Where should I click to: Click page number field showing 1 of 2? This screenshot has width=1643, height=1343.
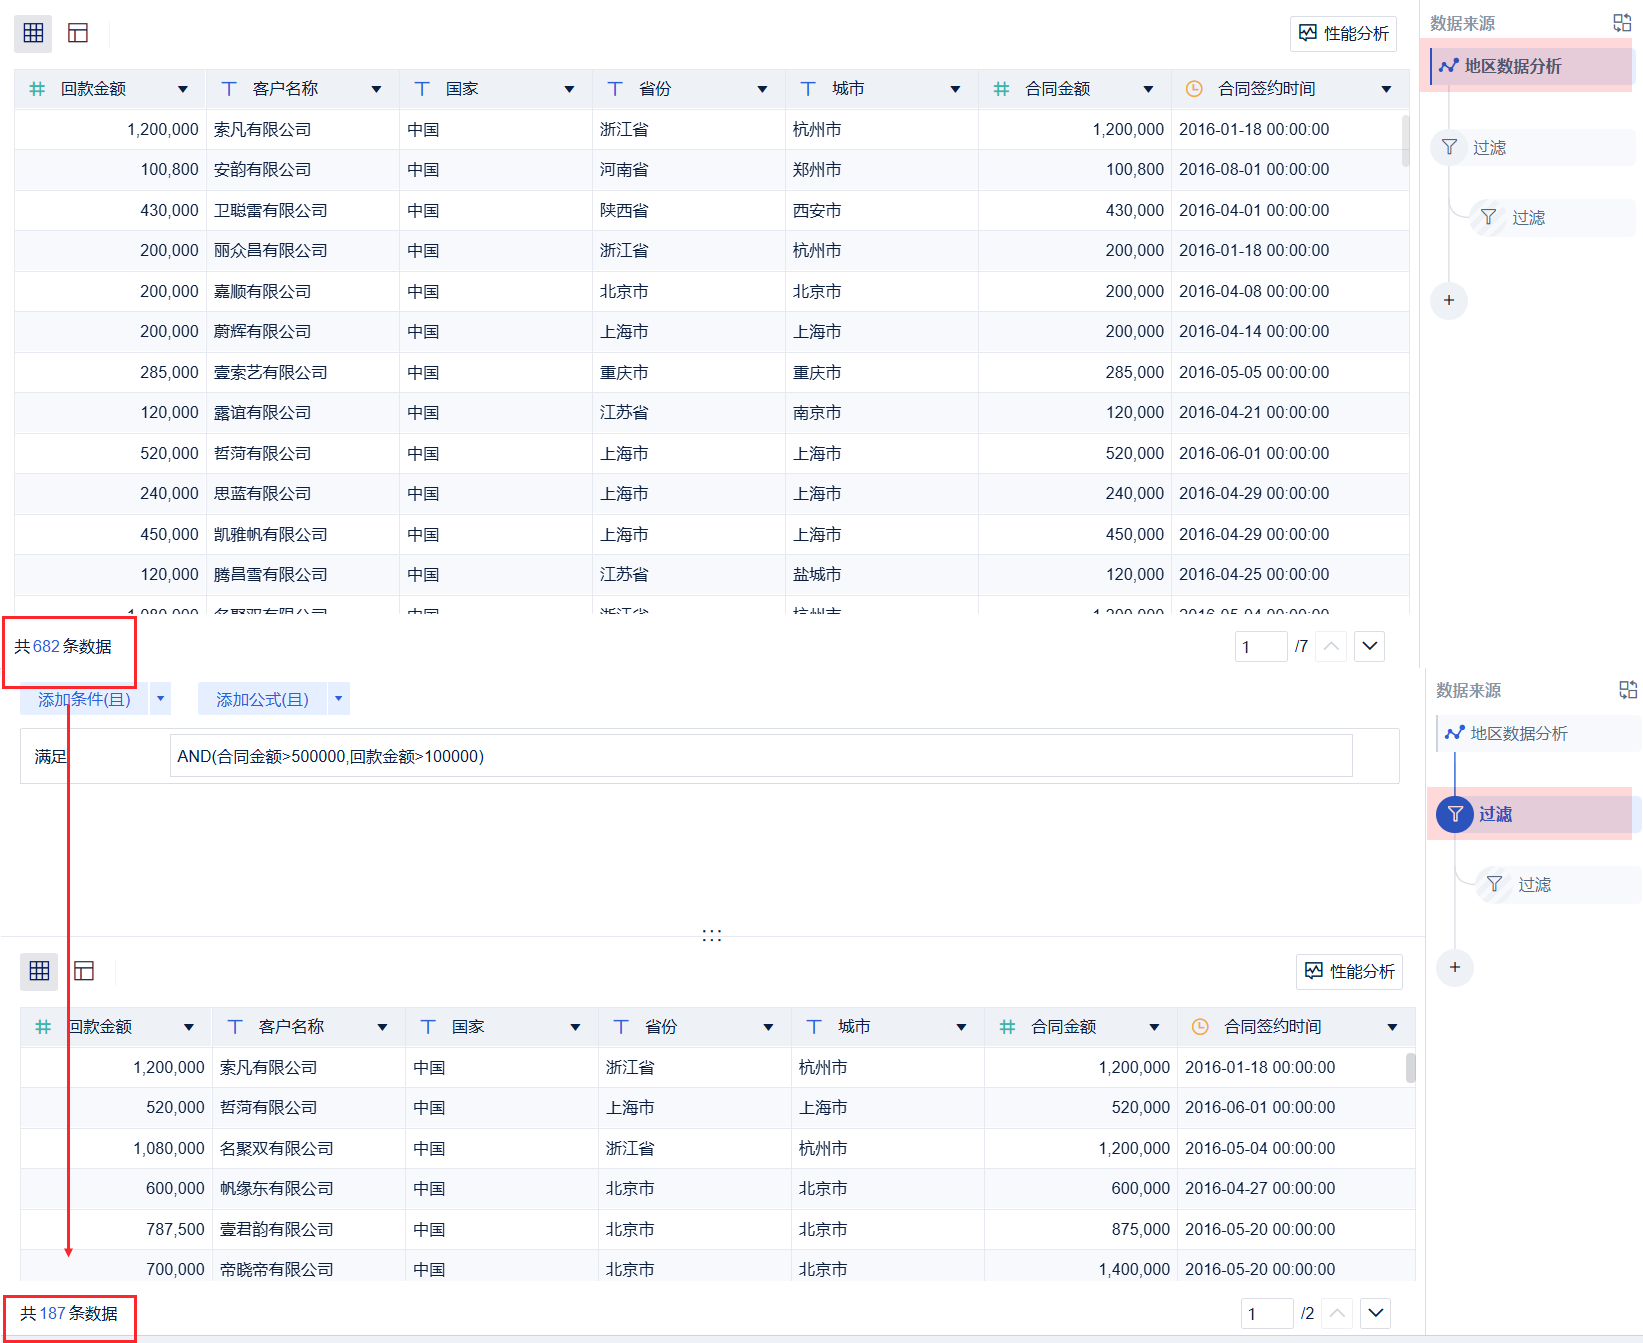tap(1266, 1314)
